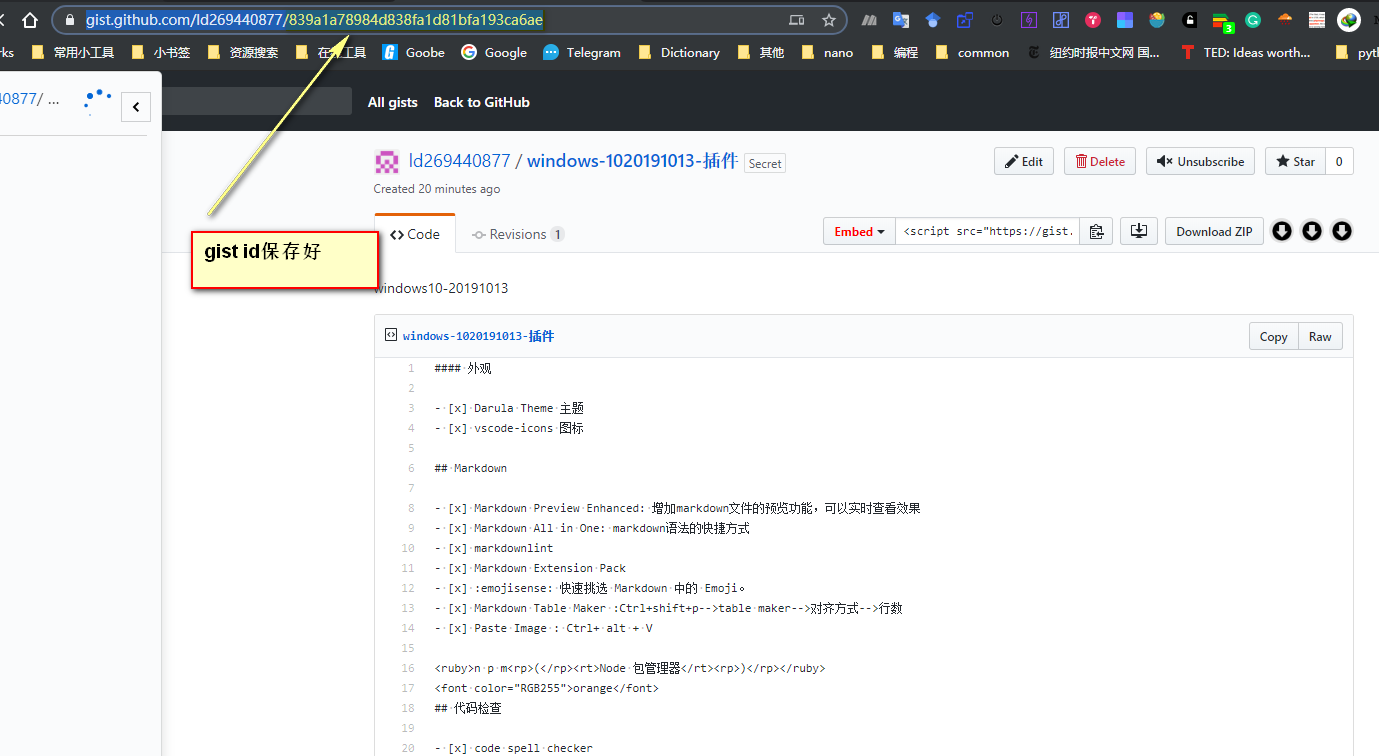Open the 常用小工具 bookmark folder
Viewport: 1379px width, 756px height.
73,52
